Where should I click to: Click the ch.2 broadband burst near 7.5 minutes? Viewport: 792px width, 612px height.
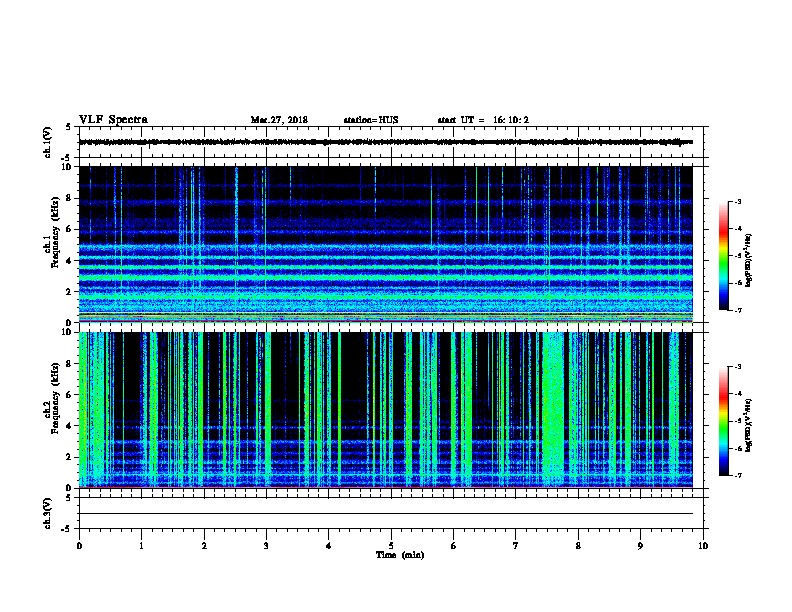pyautogui.click(x=553, y=410)
